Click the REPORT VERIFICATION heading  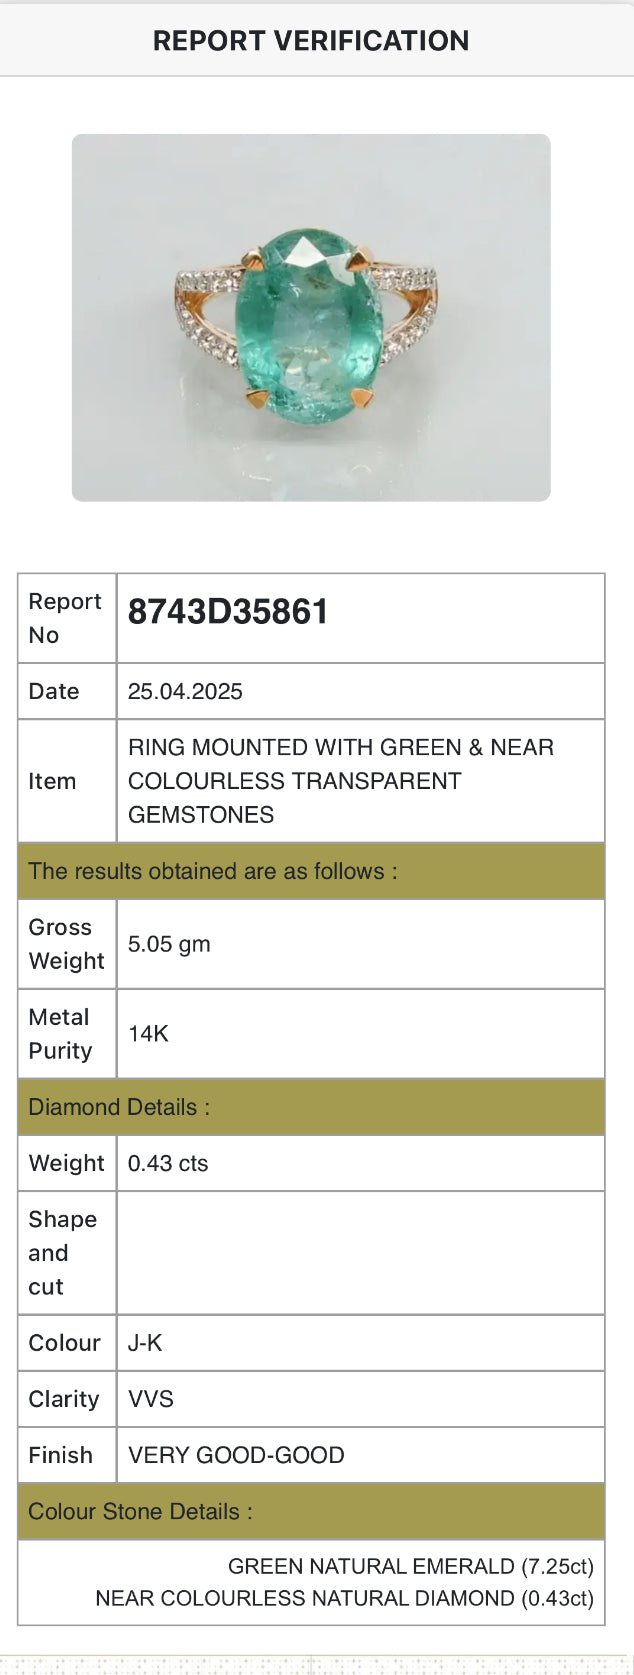(x=311, y=41)
